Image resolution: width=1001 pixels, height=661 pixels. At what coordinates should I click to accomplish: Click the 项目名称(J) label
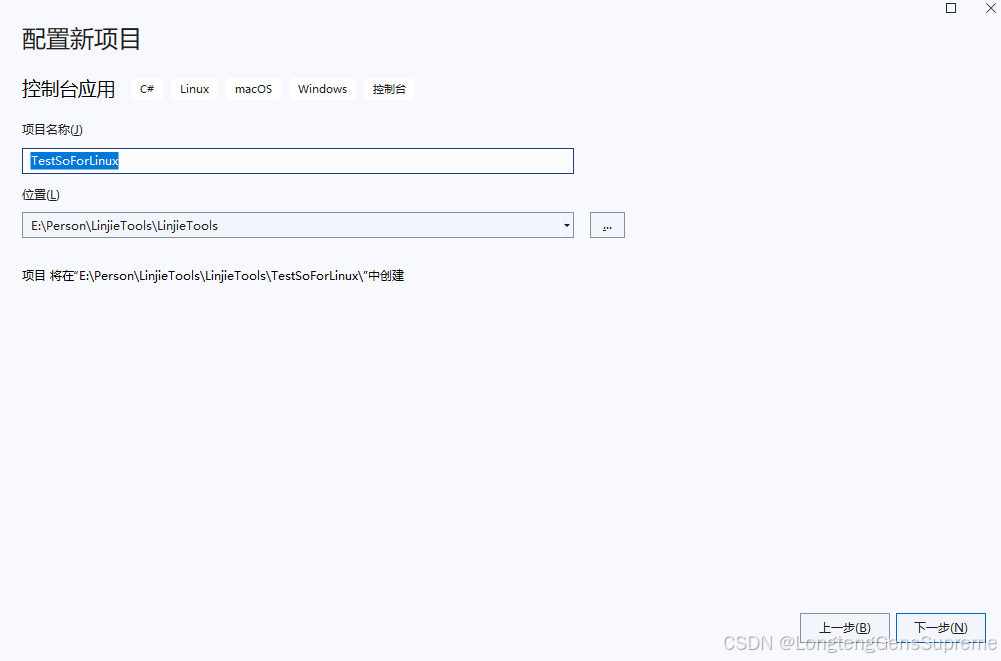pyautogui.click(x=52, y=130)
